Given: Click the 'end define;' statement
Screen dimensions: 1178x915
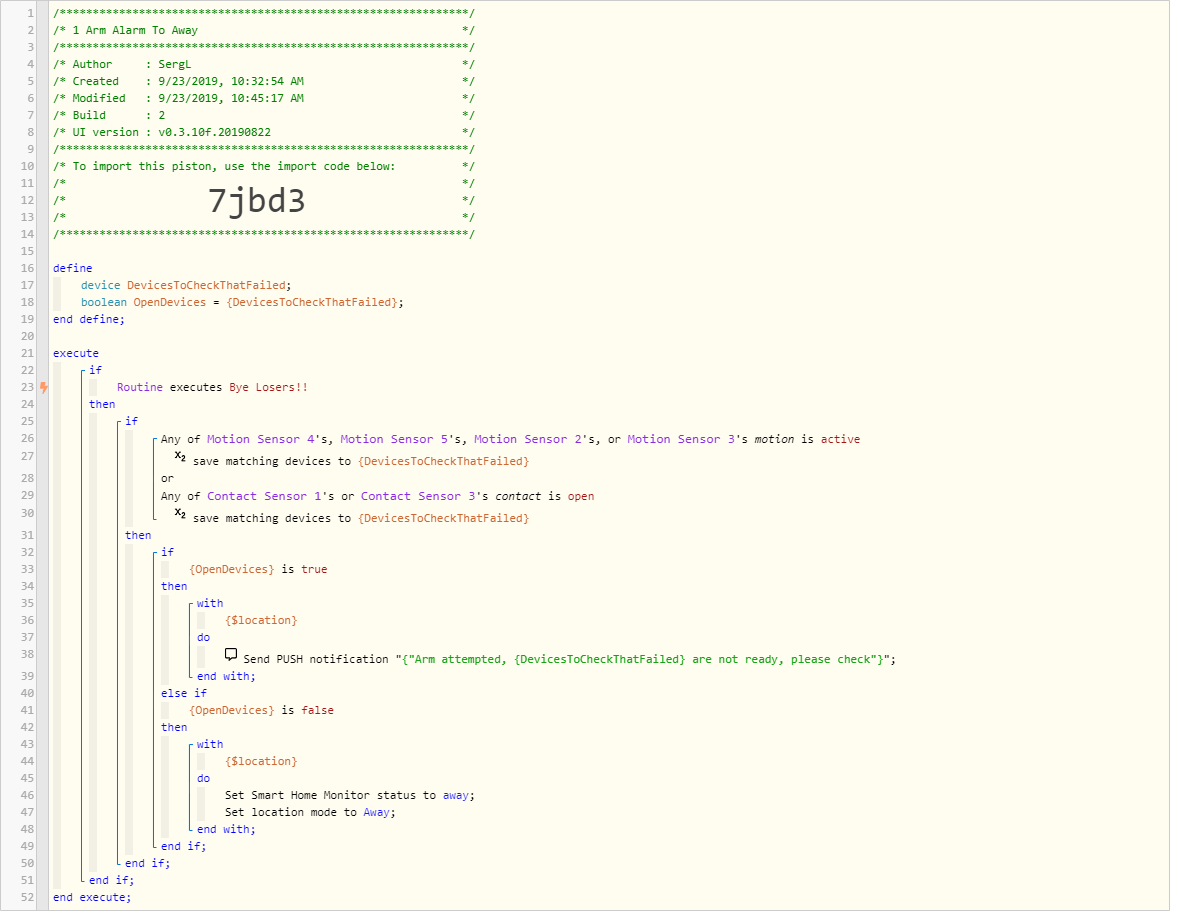Looking at the screenshot, I should 89,320.
